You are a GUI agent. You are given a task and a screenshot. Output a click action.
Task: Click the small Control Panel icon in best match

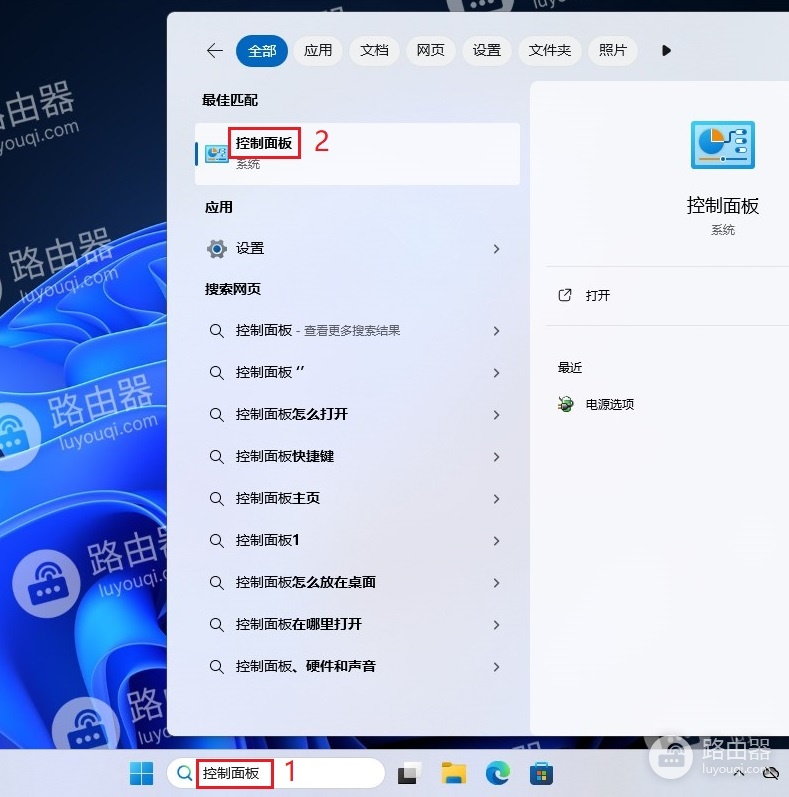(217, 154)
